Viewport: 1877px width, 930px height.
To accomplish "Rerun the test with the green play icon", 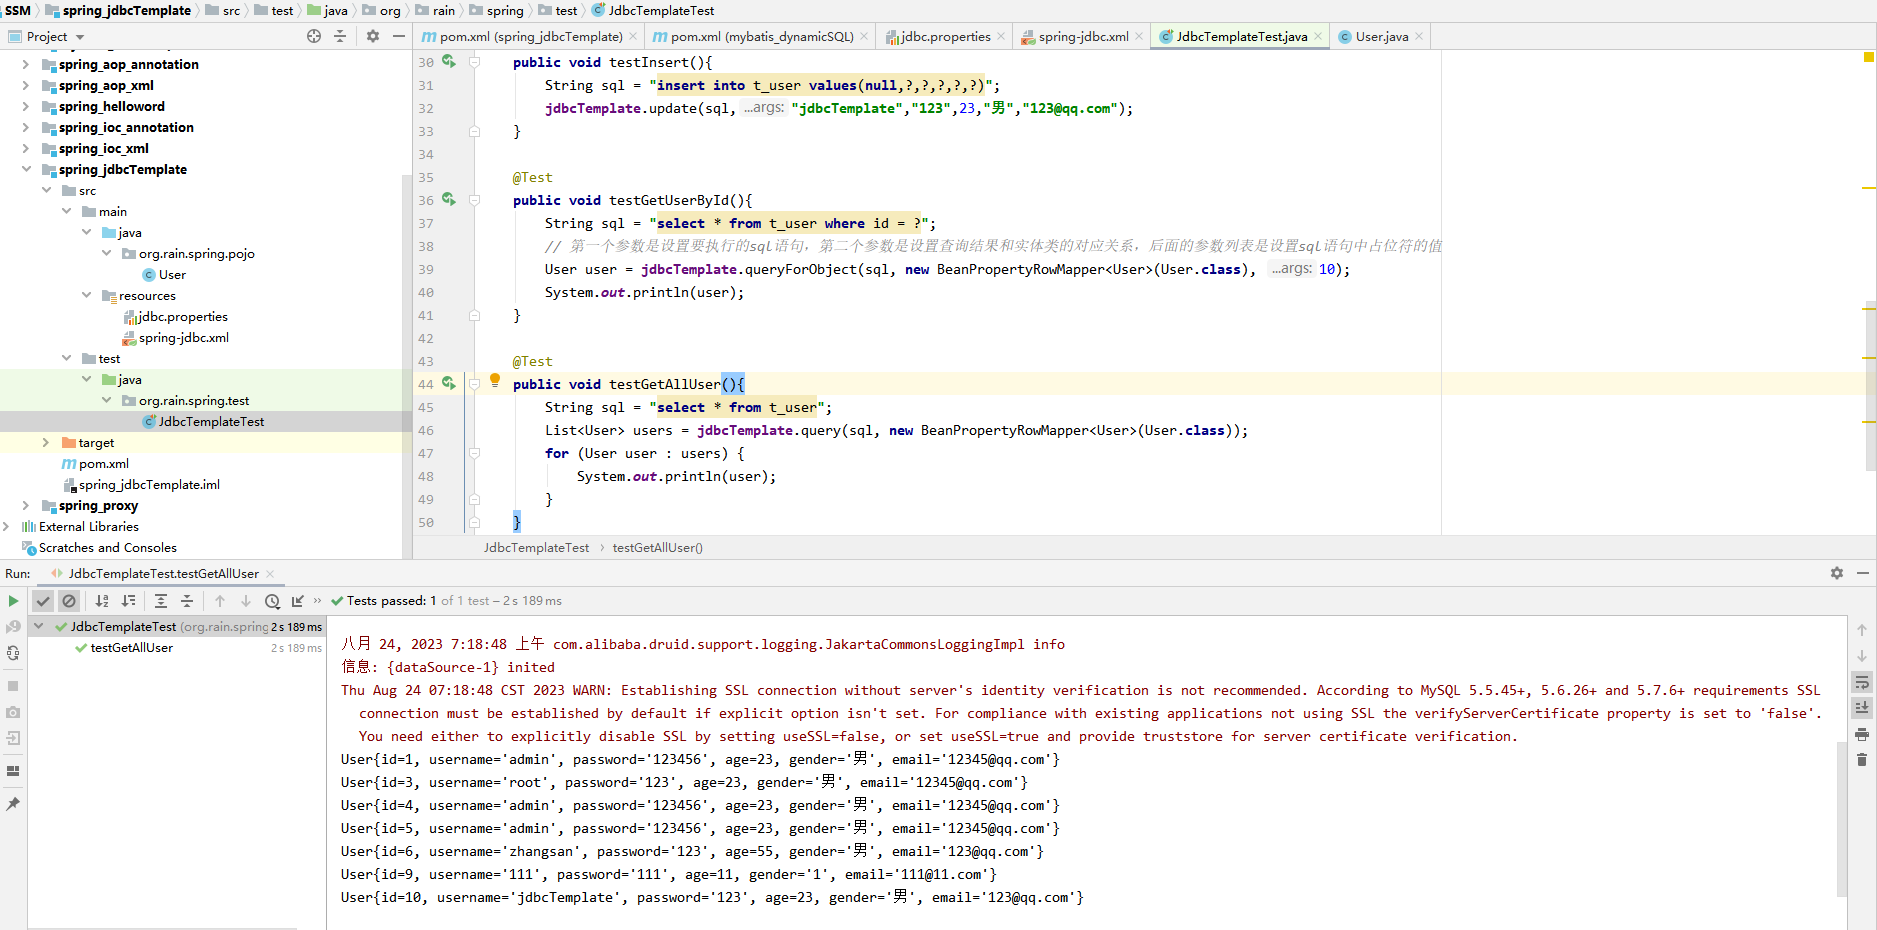I will point(13,601).
